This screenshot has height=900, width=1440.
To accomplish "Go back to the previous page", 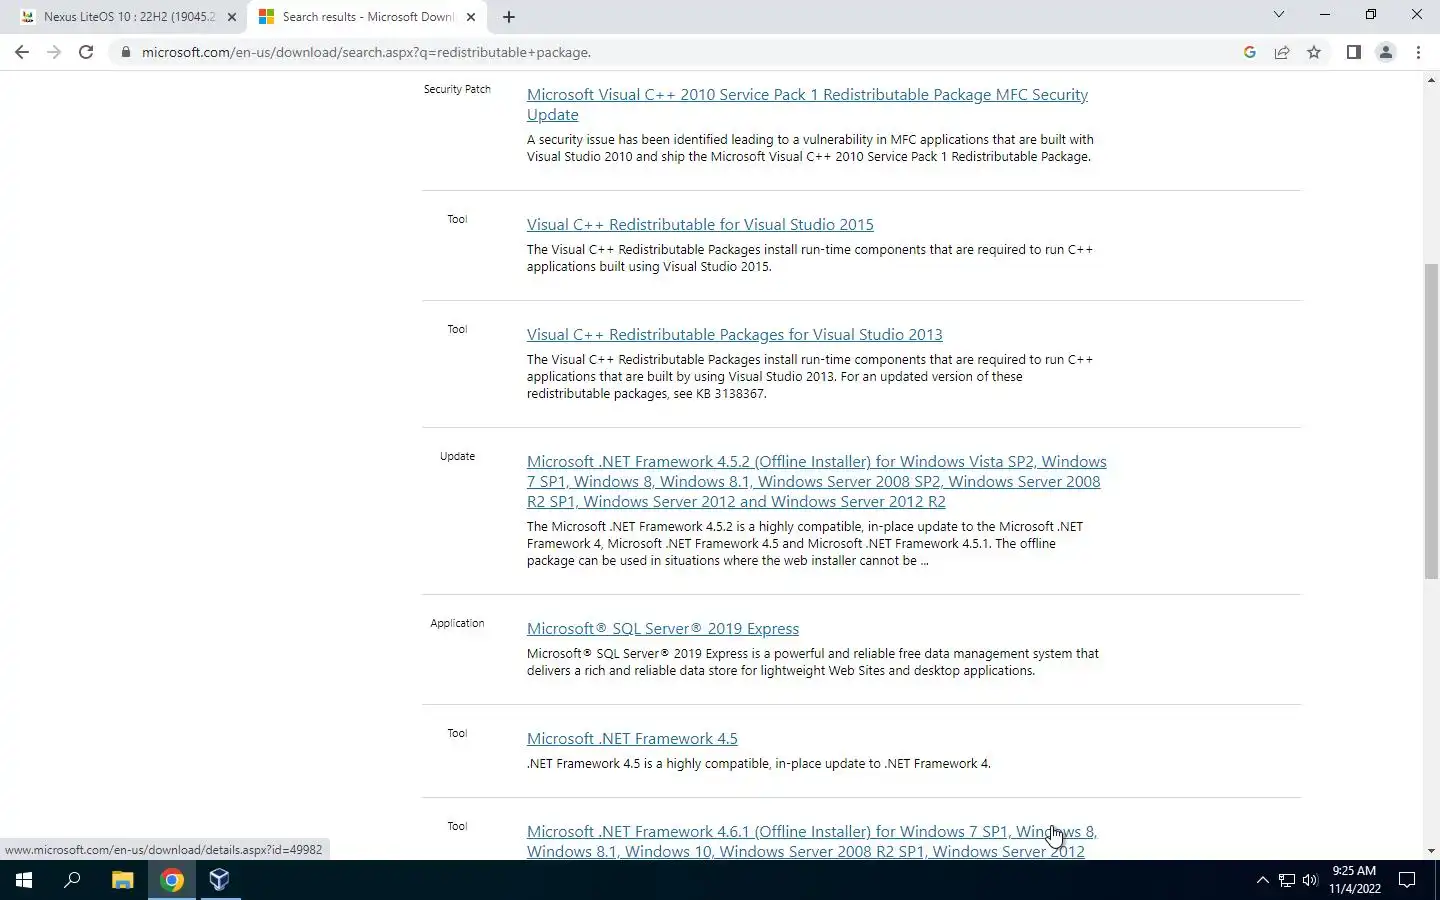I will coord(22,52).
